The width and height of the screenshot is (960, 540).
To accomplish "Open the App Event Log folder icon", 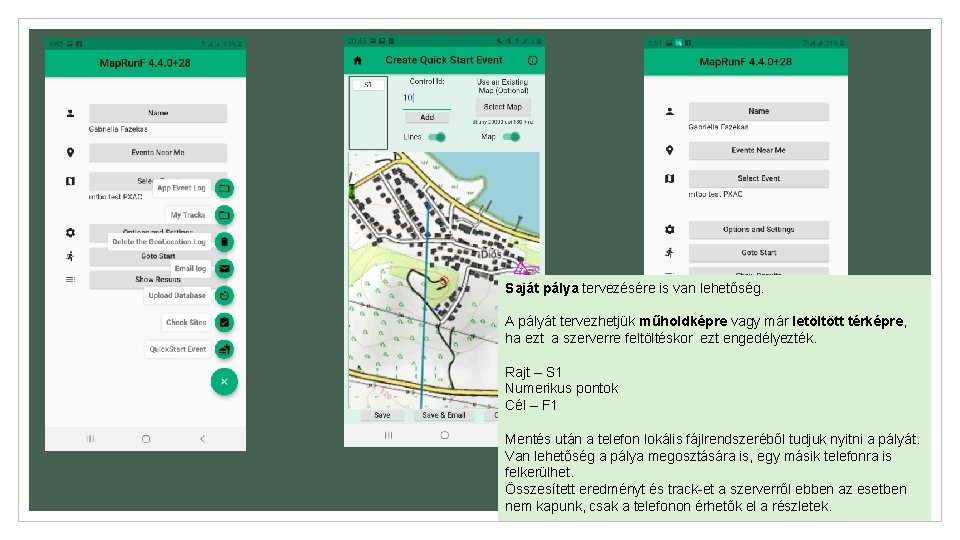I will (224, 189).
